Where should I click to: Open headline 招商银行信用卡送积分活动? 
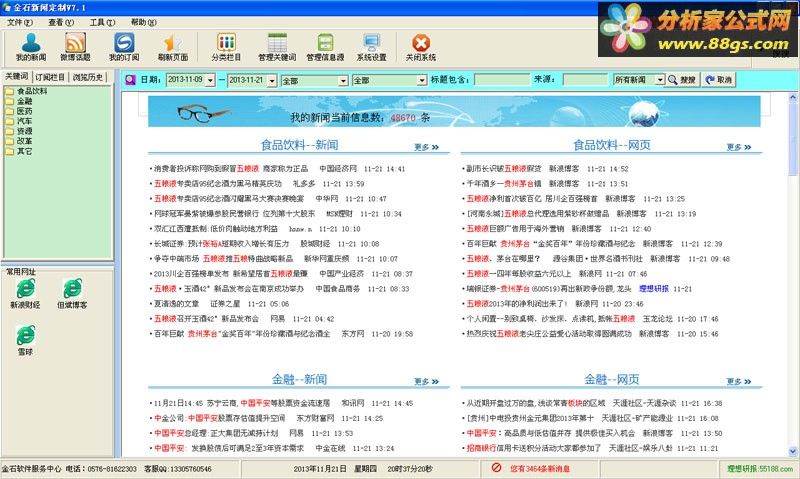pyautogui.click(x=534, y=448)
